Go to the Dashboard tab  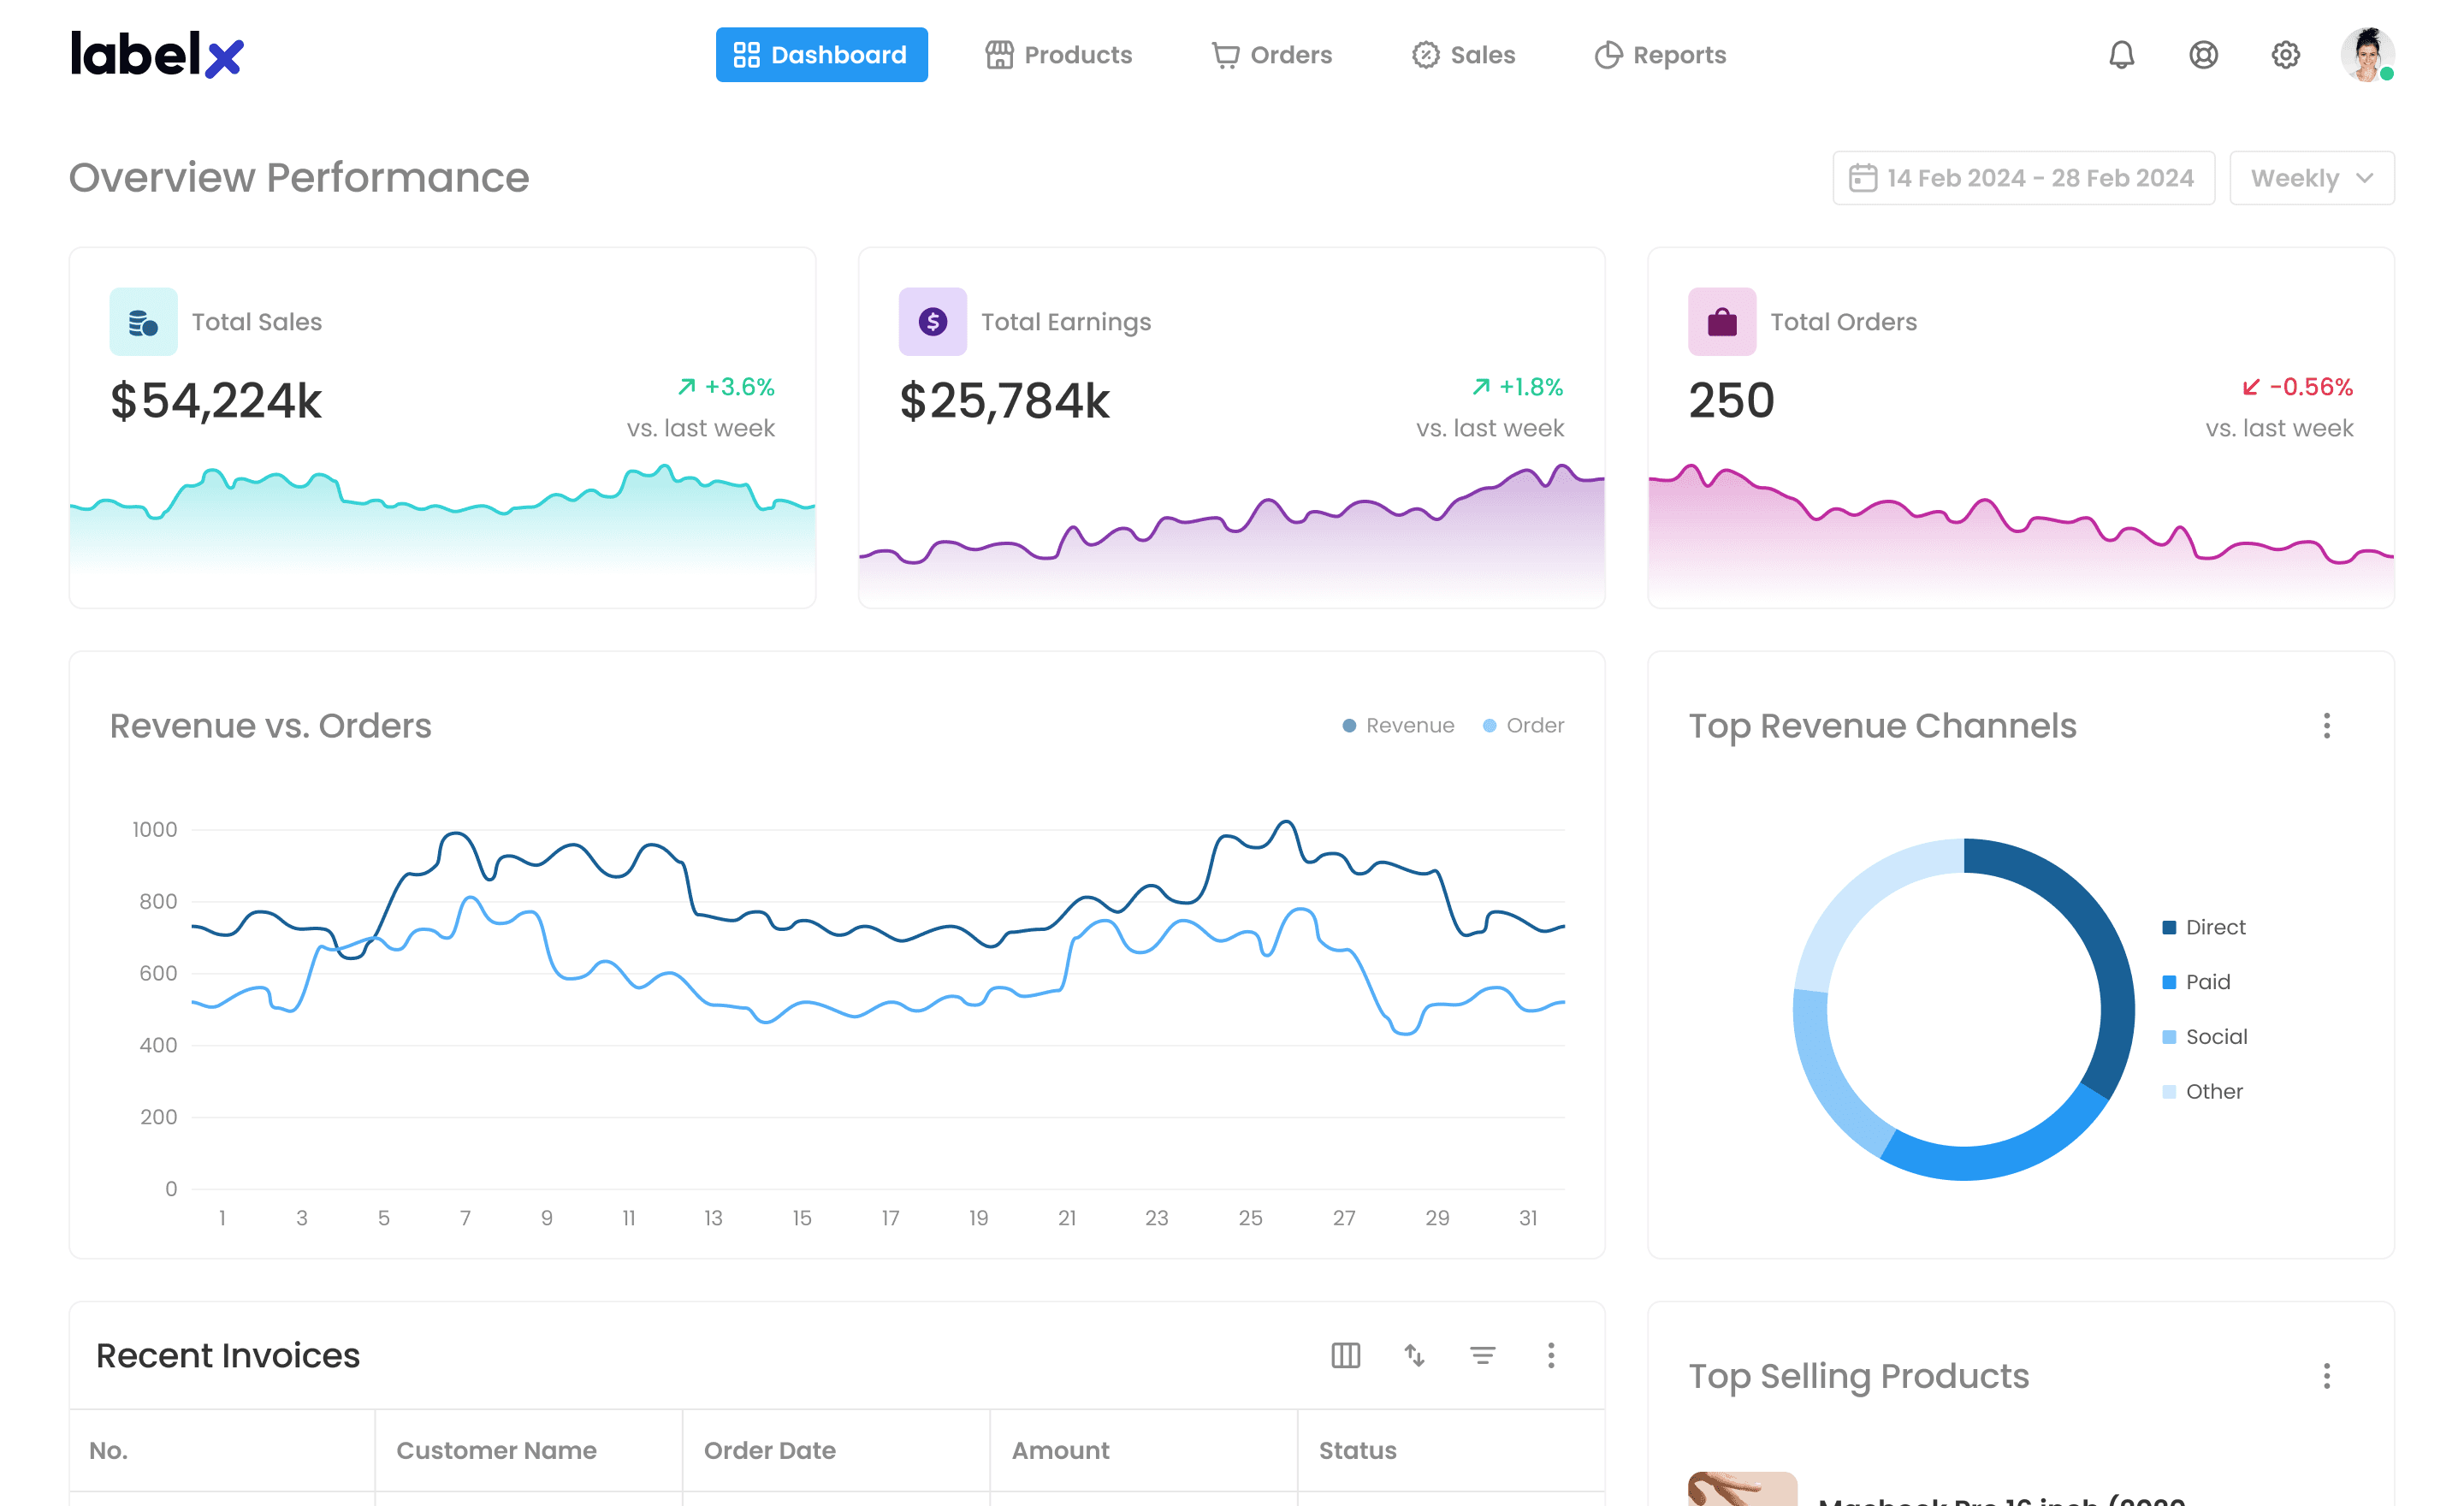click(x=821, y=55)
